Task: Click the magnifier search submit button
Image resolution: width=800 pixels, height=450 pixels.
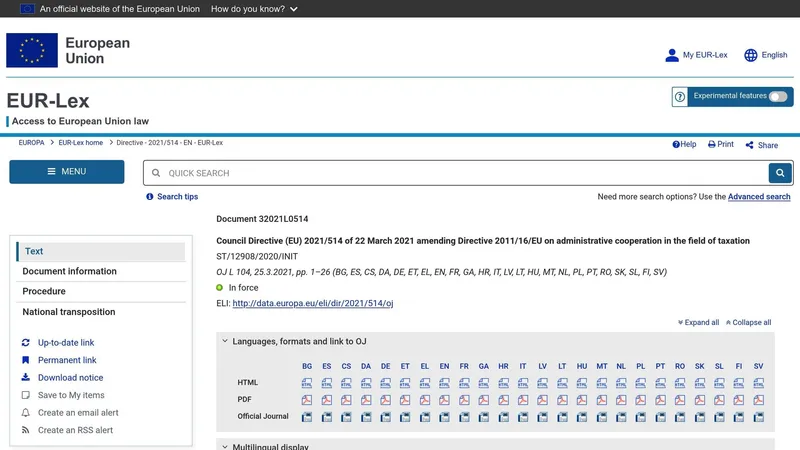Action: (x=780, y=173)
